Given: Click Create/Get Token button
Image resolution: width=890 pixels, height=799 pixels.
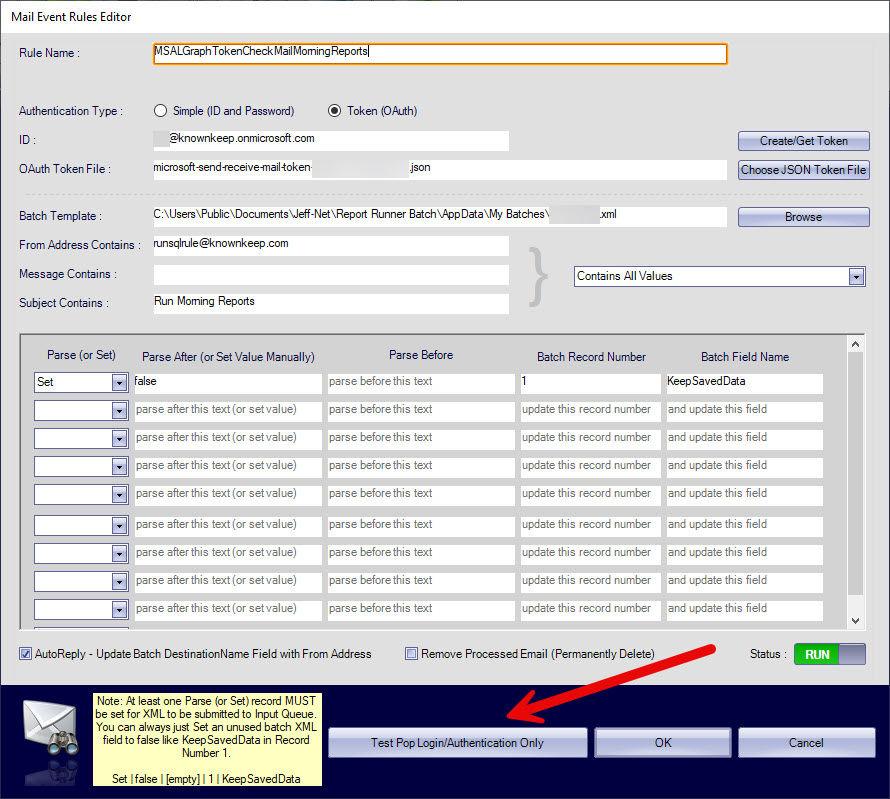Looking at the screenshot, I should [x=803, y=141].
